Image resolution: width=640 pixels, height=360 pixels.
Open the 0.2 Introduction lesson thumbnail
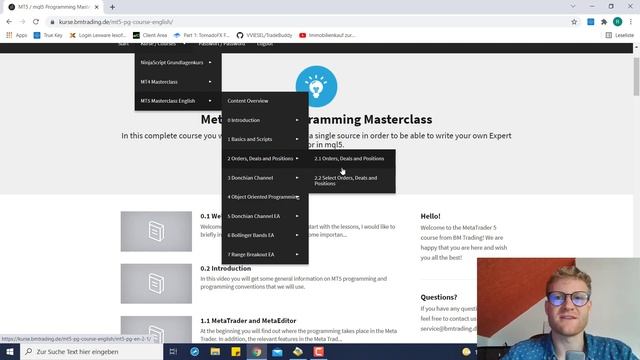(156, 284)
